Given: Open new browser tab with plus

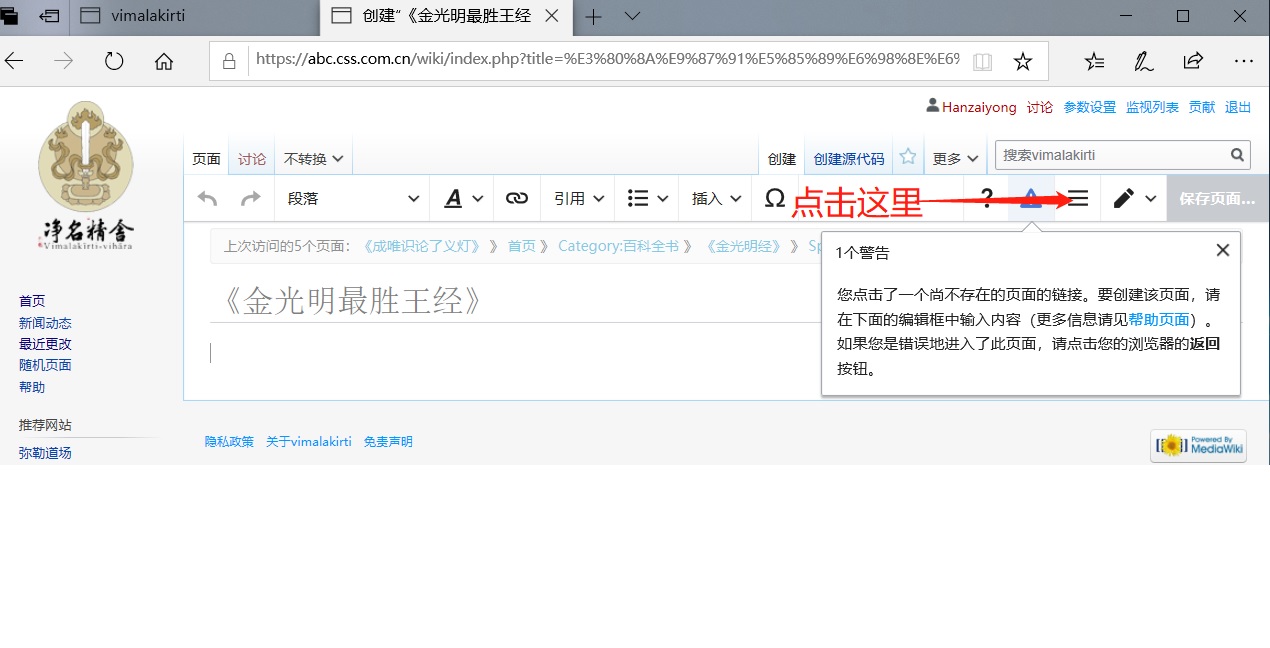Looking at the screenshot, I should coord(594,16).
